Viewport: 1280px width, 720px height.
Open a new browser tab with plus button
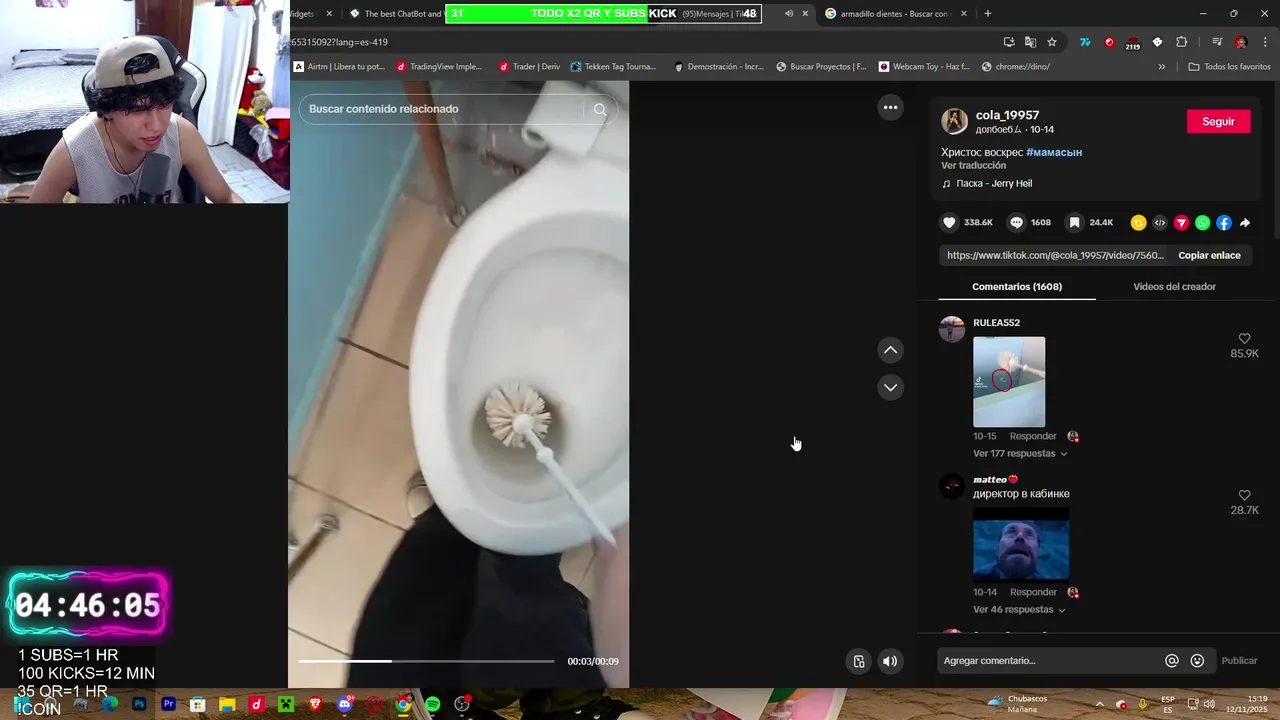coord(988,14)
